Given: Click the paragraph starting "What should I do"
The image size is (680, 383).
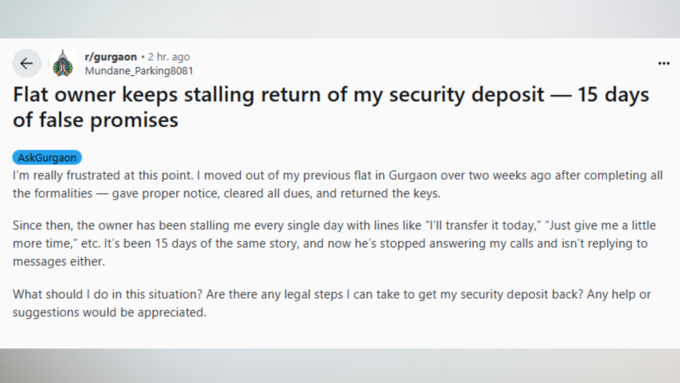Looking at the screenshot, I should click(x=332, y=303).
